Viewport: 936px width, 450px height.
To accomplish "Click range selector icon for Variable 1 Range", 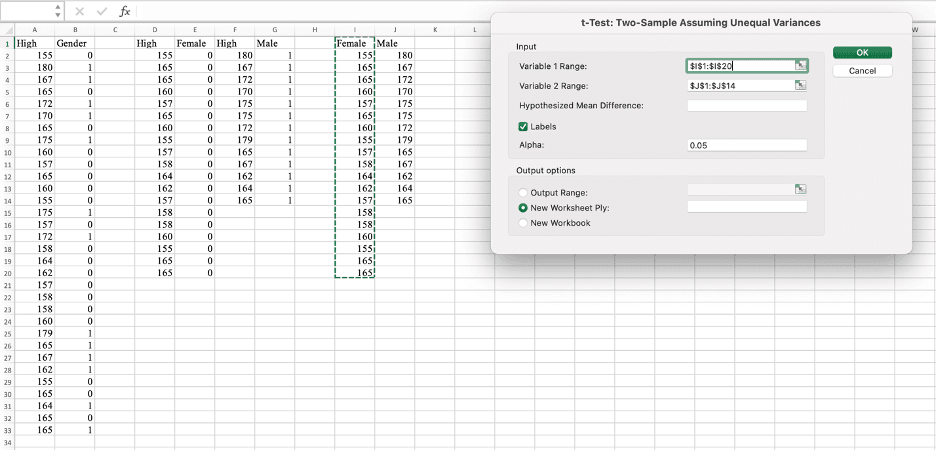I will pos(800,66).
